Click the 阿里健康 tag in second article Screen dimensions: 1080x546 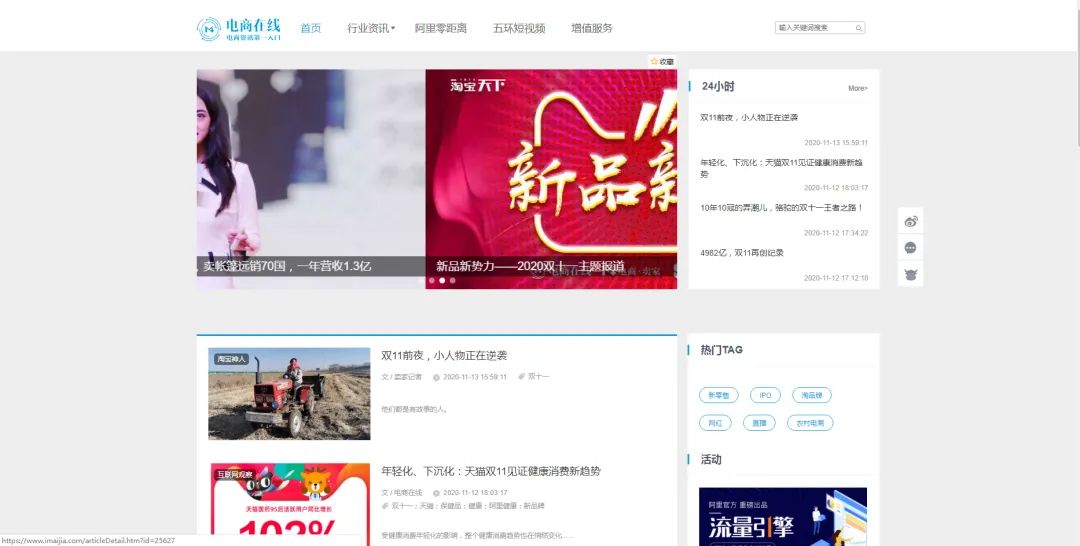tap(503, 506)
